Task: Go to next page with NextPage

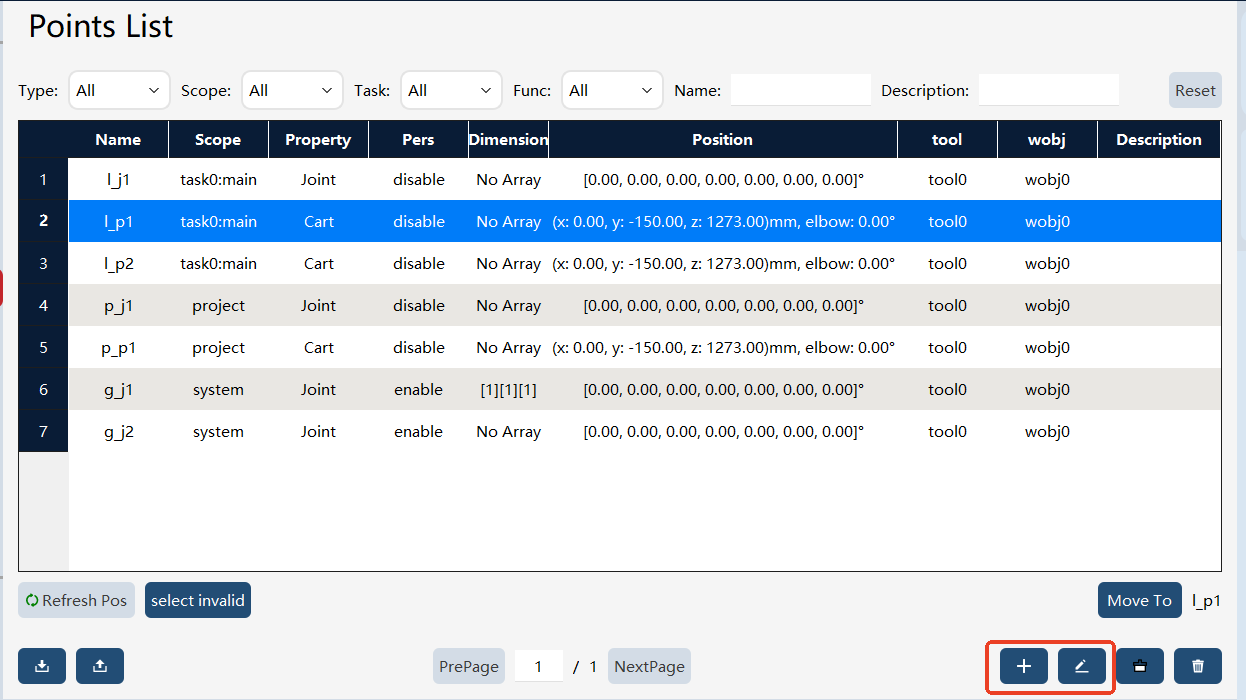Action: pos(649,666)
